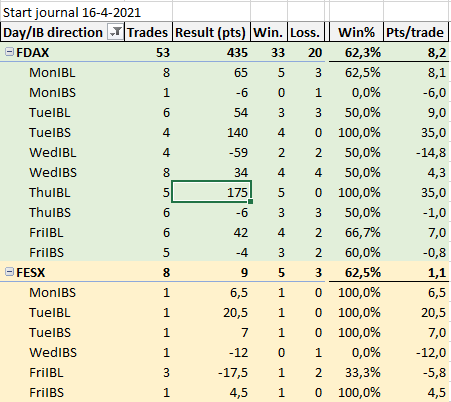Select the FDAX WedIBS row label
451x402 pixels.
(53, 172)
